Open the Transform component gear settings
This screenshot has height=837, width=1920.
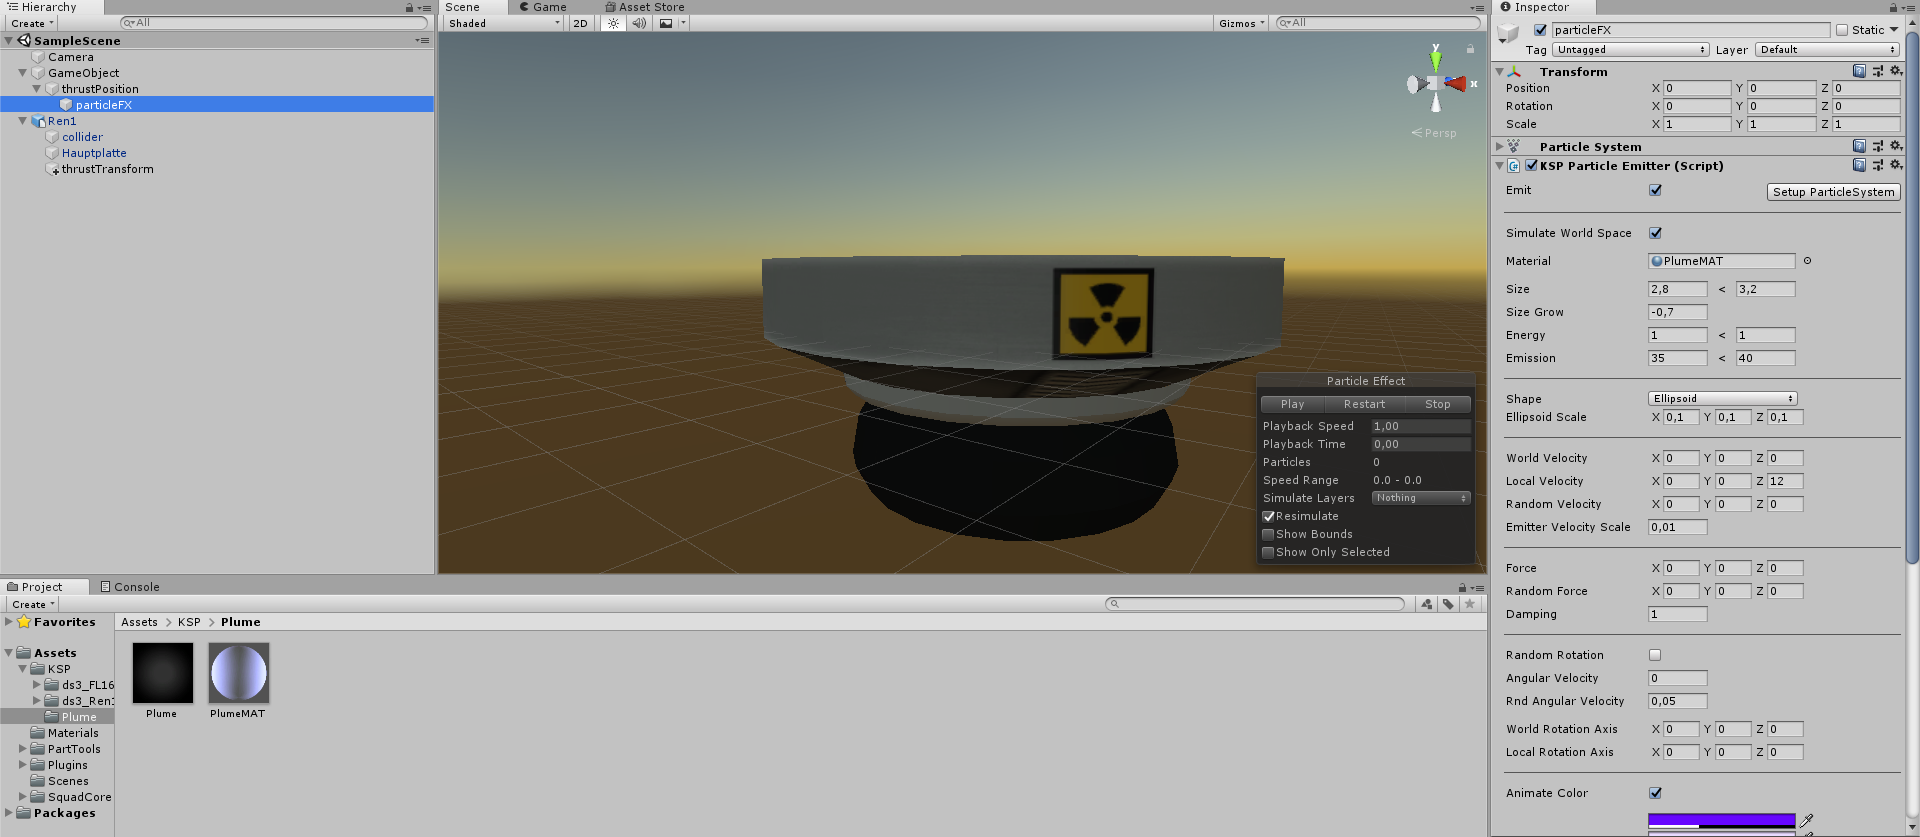coord(1895,71)
